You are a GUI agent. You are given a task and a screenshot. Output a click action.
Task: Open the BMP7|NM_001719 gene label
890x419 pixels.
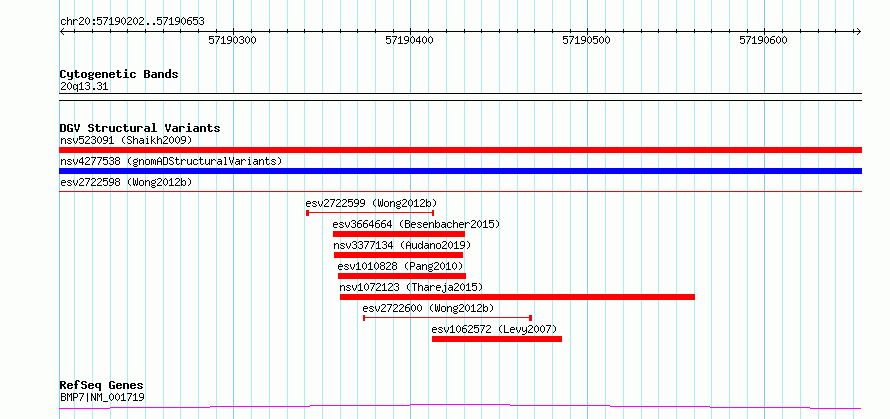(102, 397)
